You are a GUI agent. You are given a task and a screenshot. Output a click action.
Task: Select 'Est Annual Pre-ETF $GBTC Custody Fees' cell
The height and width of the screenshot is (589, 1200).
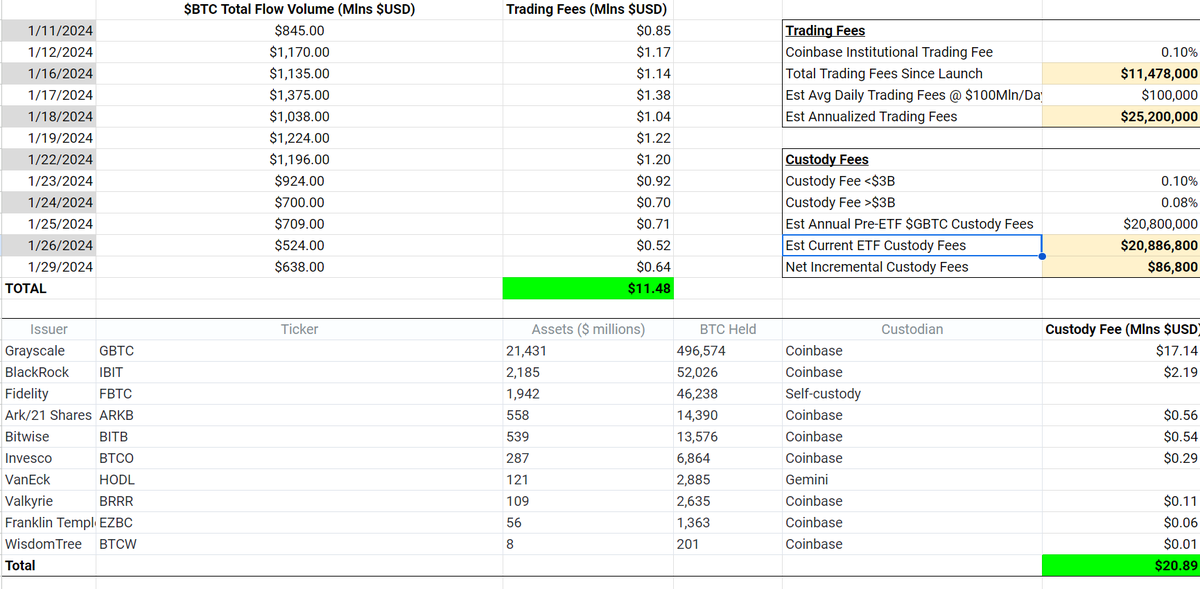[912, 224]
